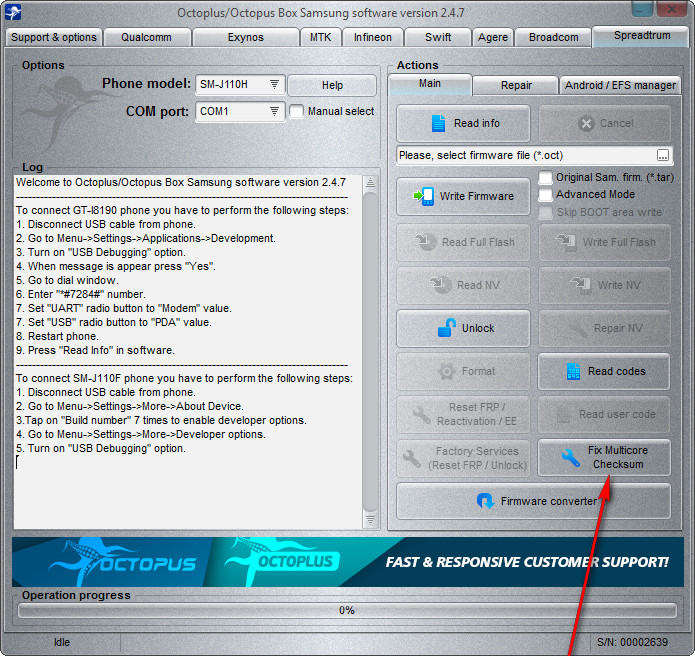
Task: Click the customer support banner text
Action: click(x=527, y=562)
